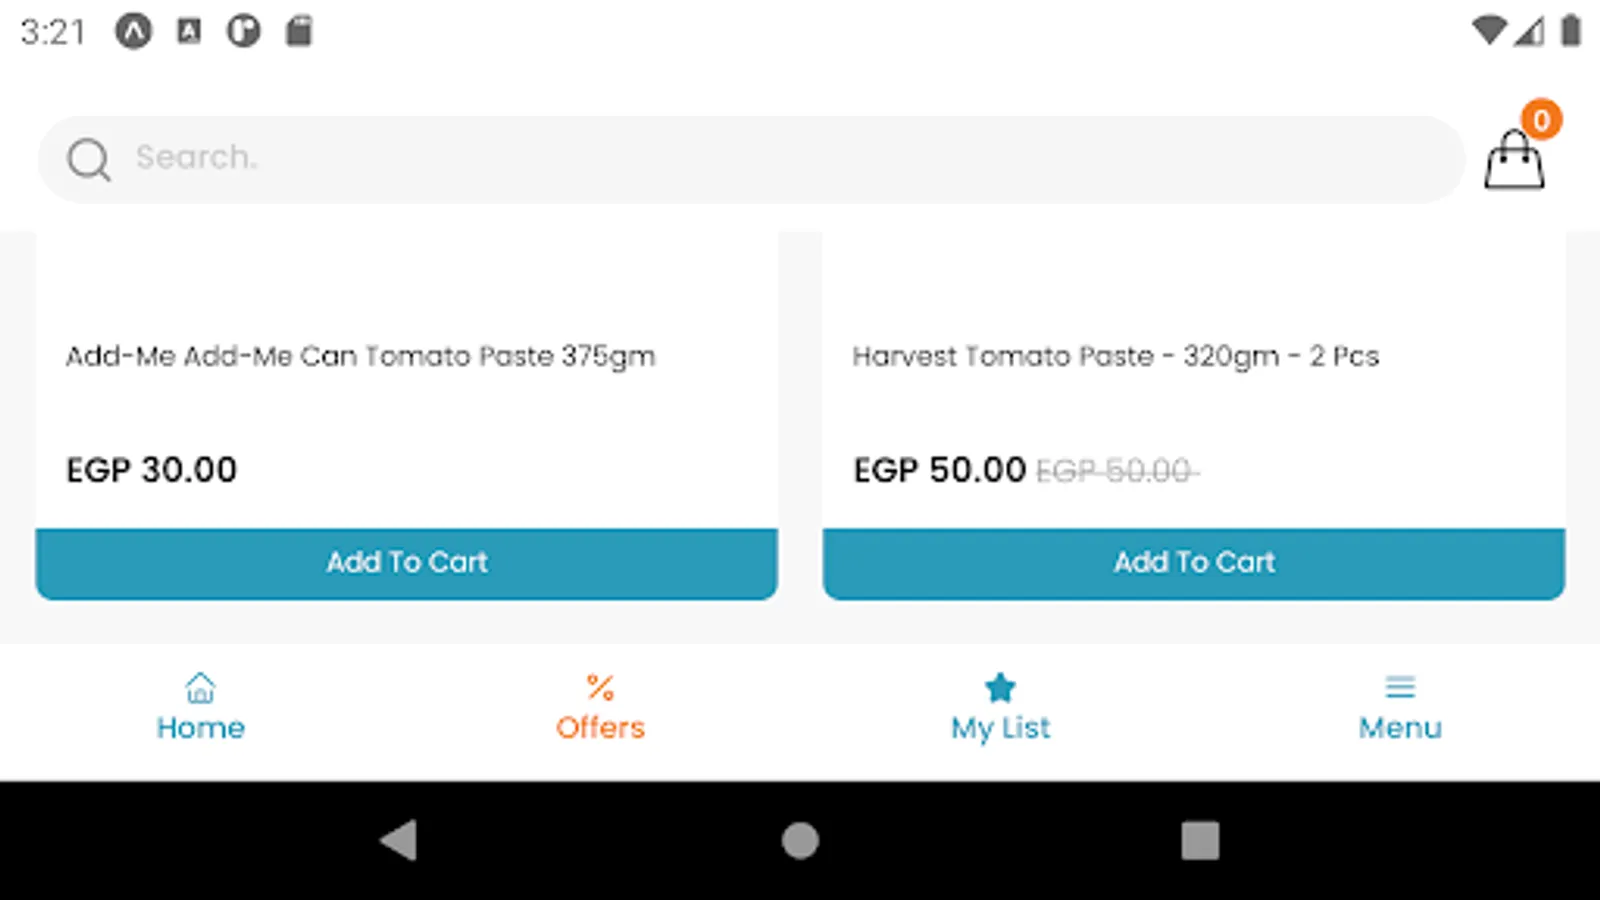Switch to the Offers tab label

[600, 728]
